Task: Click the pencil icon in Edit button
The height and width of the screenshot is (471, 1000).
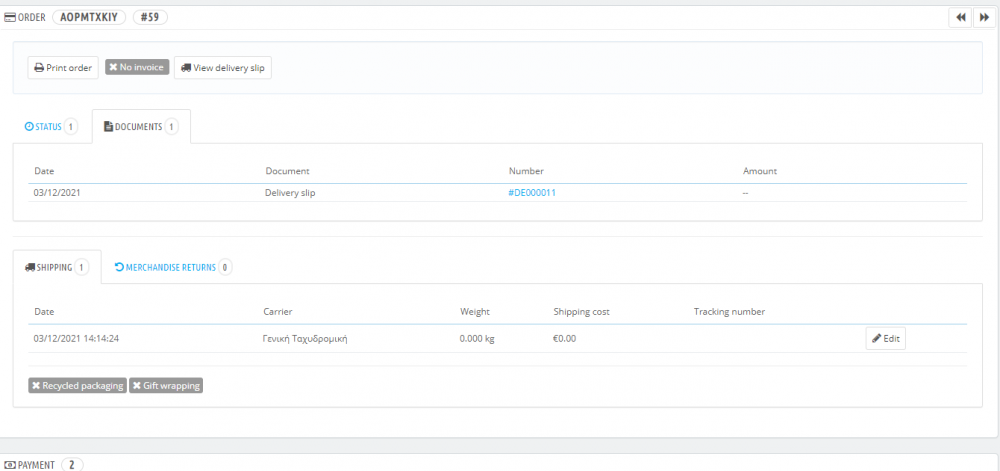Action: pos(876,338)
